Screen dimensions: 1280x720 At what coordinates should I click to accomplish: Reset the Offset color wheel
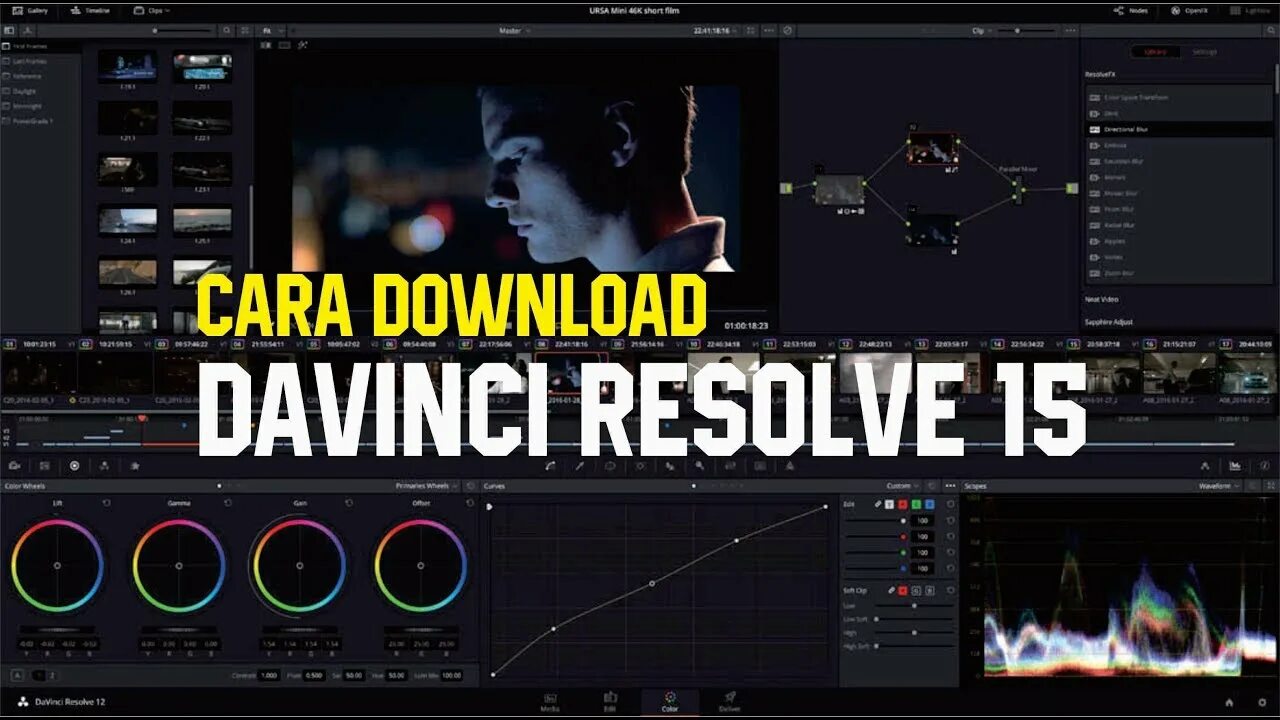(470, 503)
